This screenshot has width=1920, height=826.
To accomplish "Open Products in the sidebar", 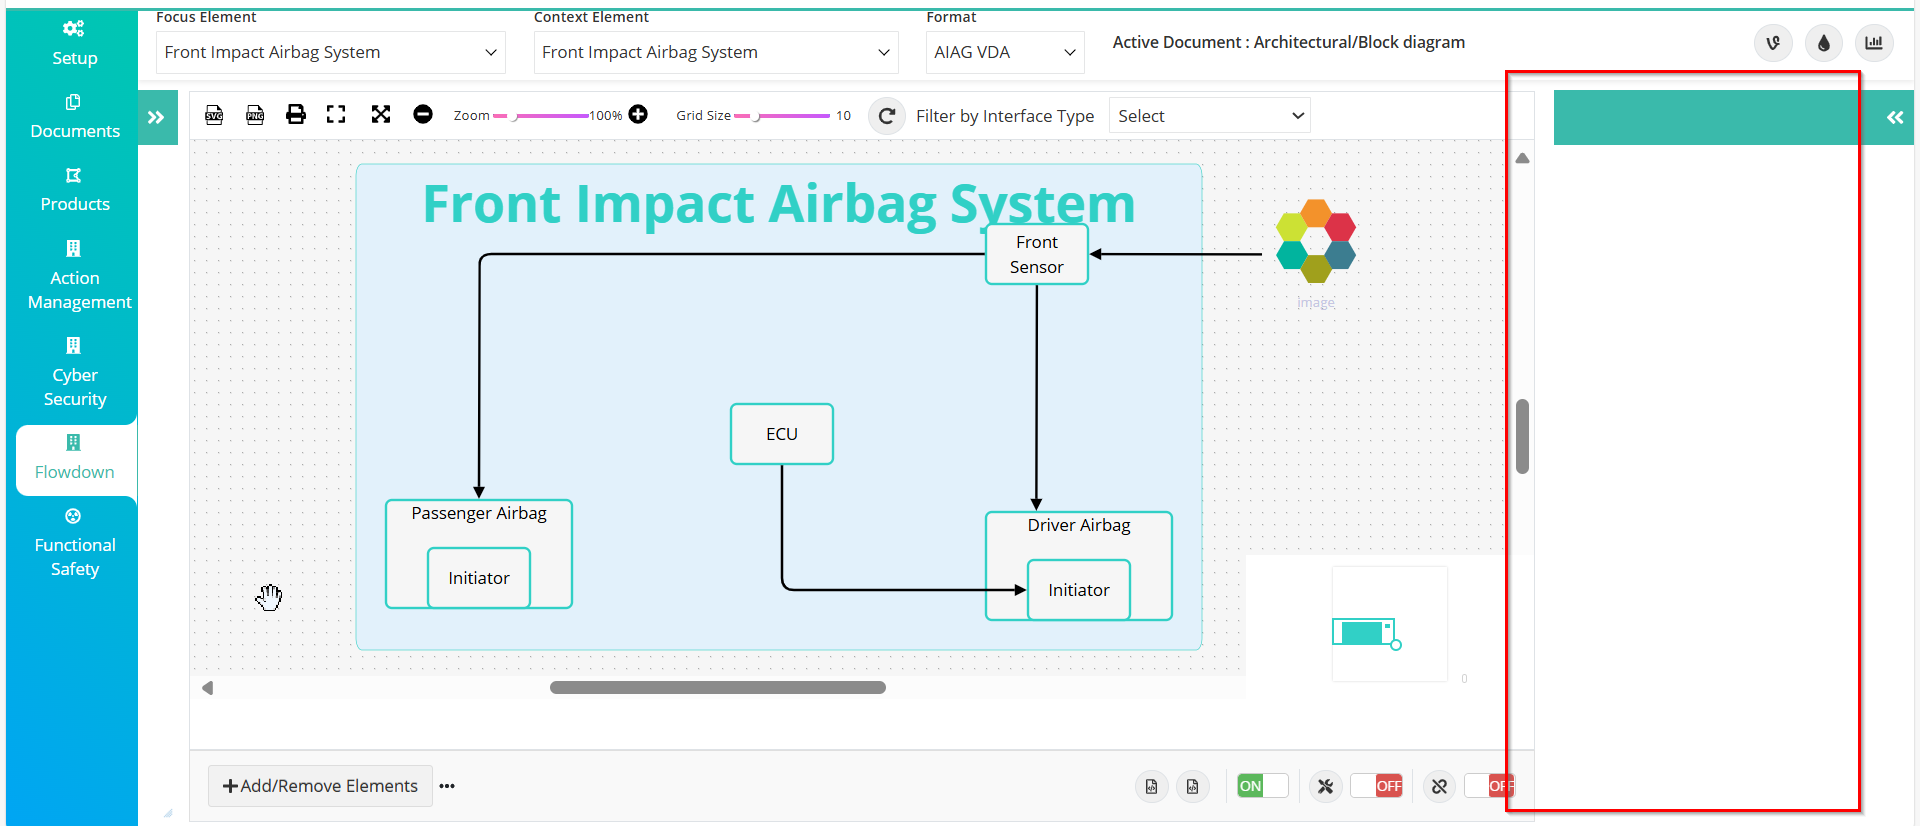I will pos(75,190).
